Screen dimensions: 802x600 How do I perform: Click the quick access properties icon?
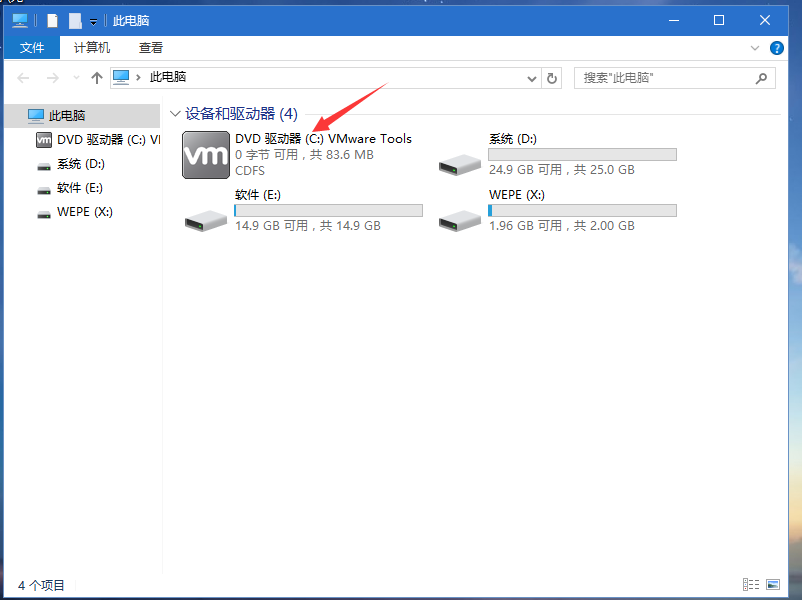(52, 20)
